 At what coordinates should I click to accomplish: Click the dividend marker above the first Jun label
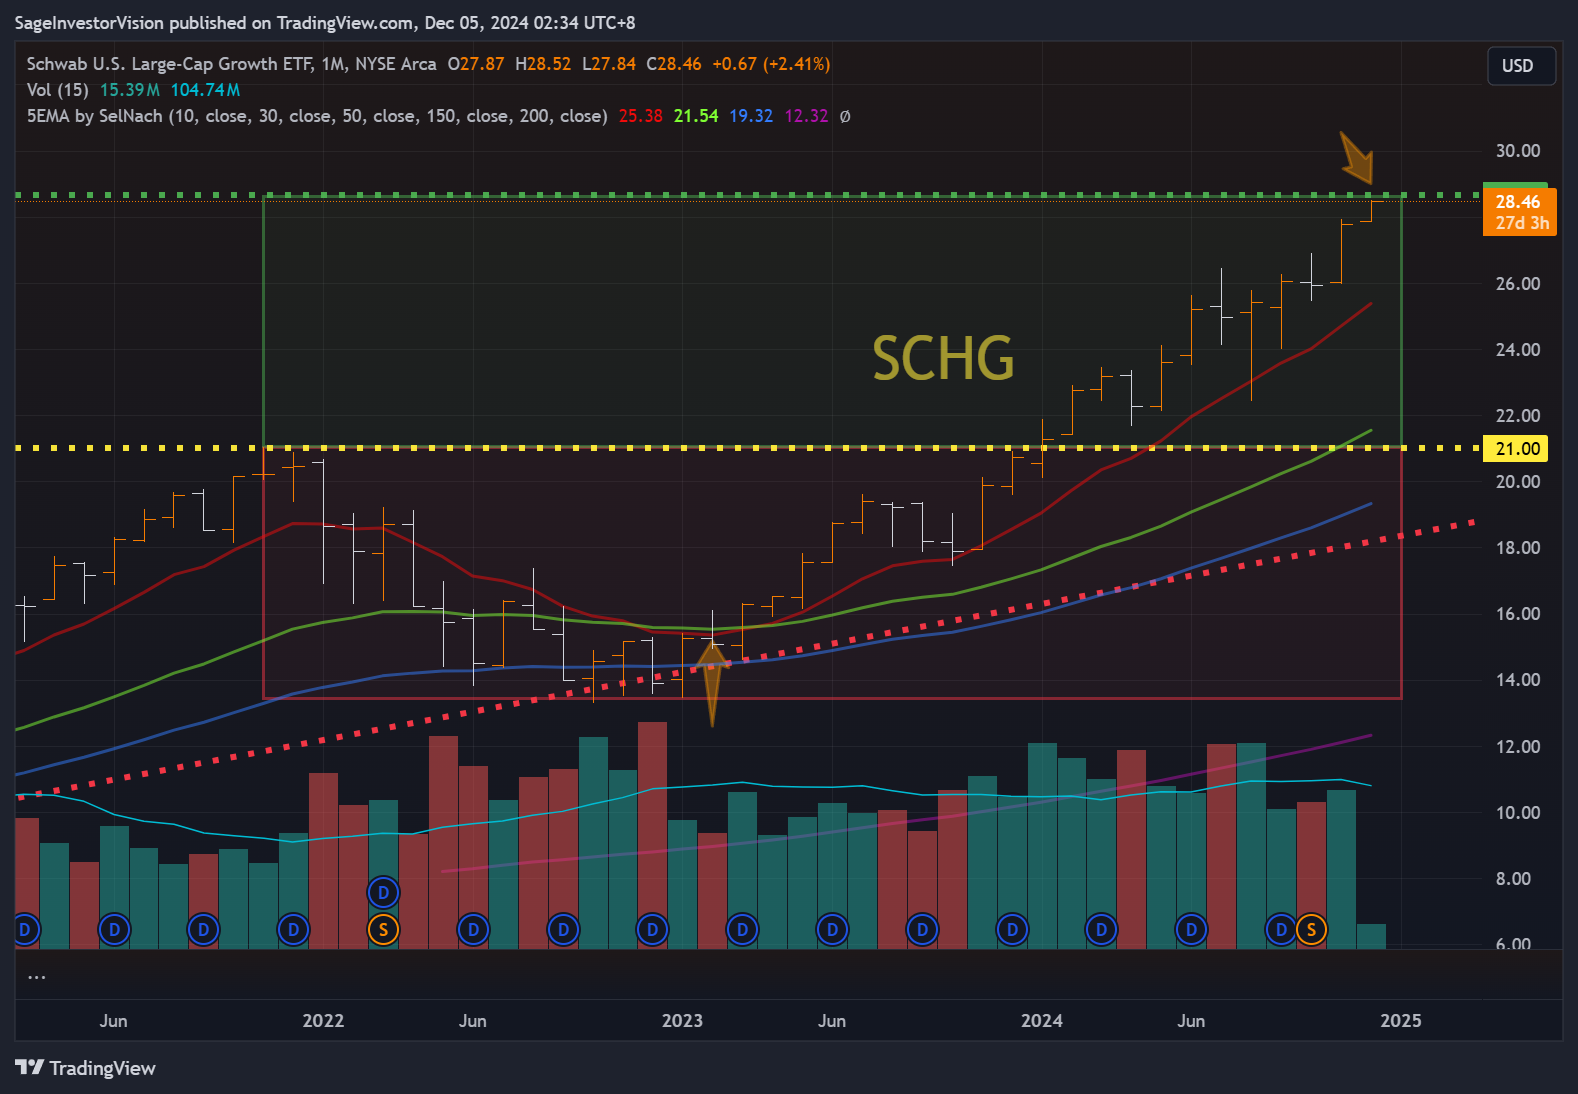point(114,930)
